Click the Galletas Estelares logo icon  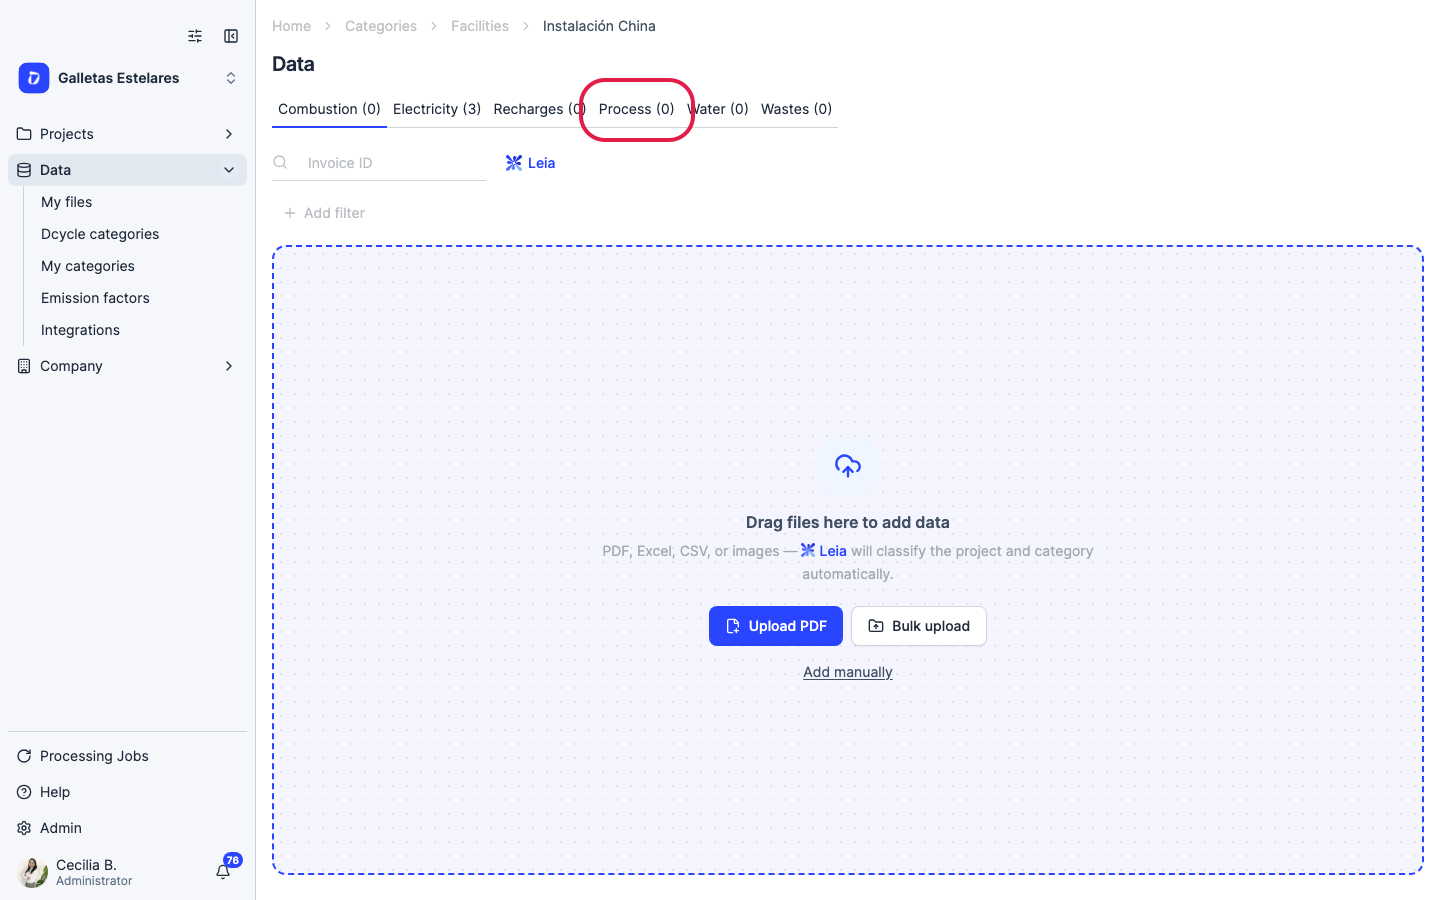[x=34, y=78]
